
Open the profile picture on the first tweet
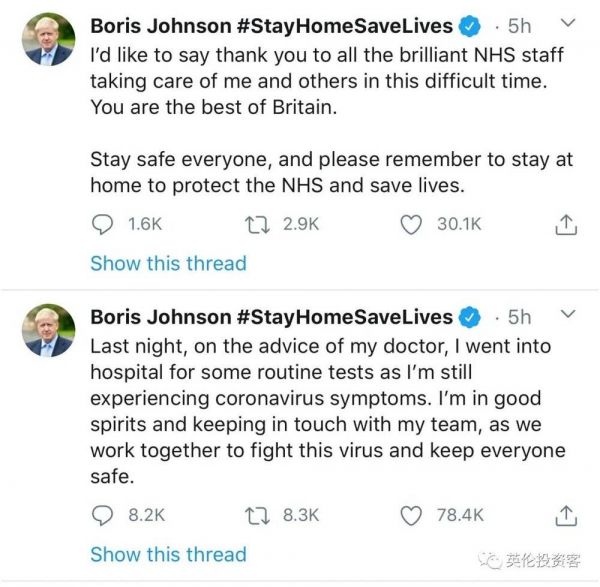pyautogui.click(x=48, y=38)
